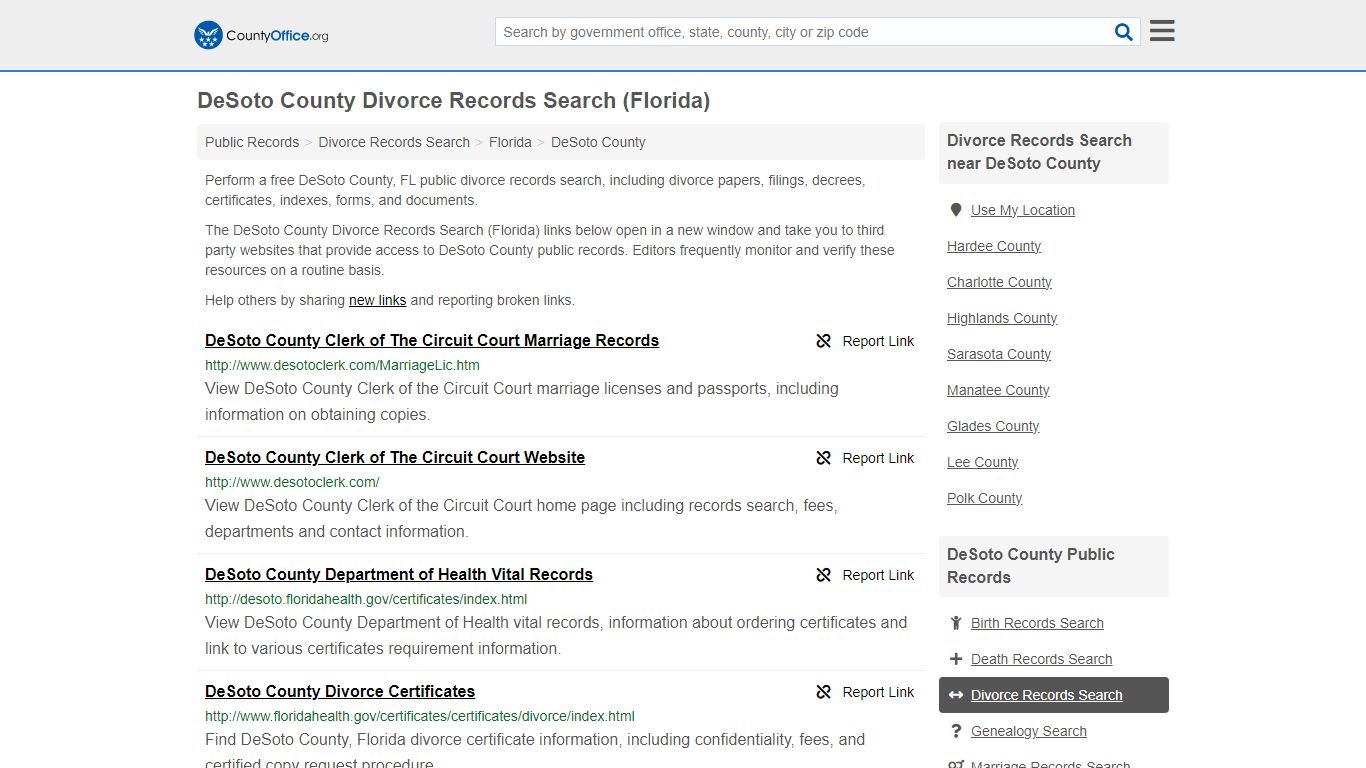Report Link for Circuit Court Website entry
This screenshot has width=1366, height=768.
pyautogui.click(x=878, y=458)
